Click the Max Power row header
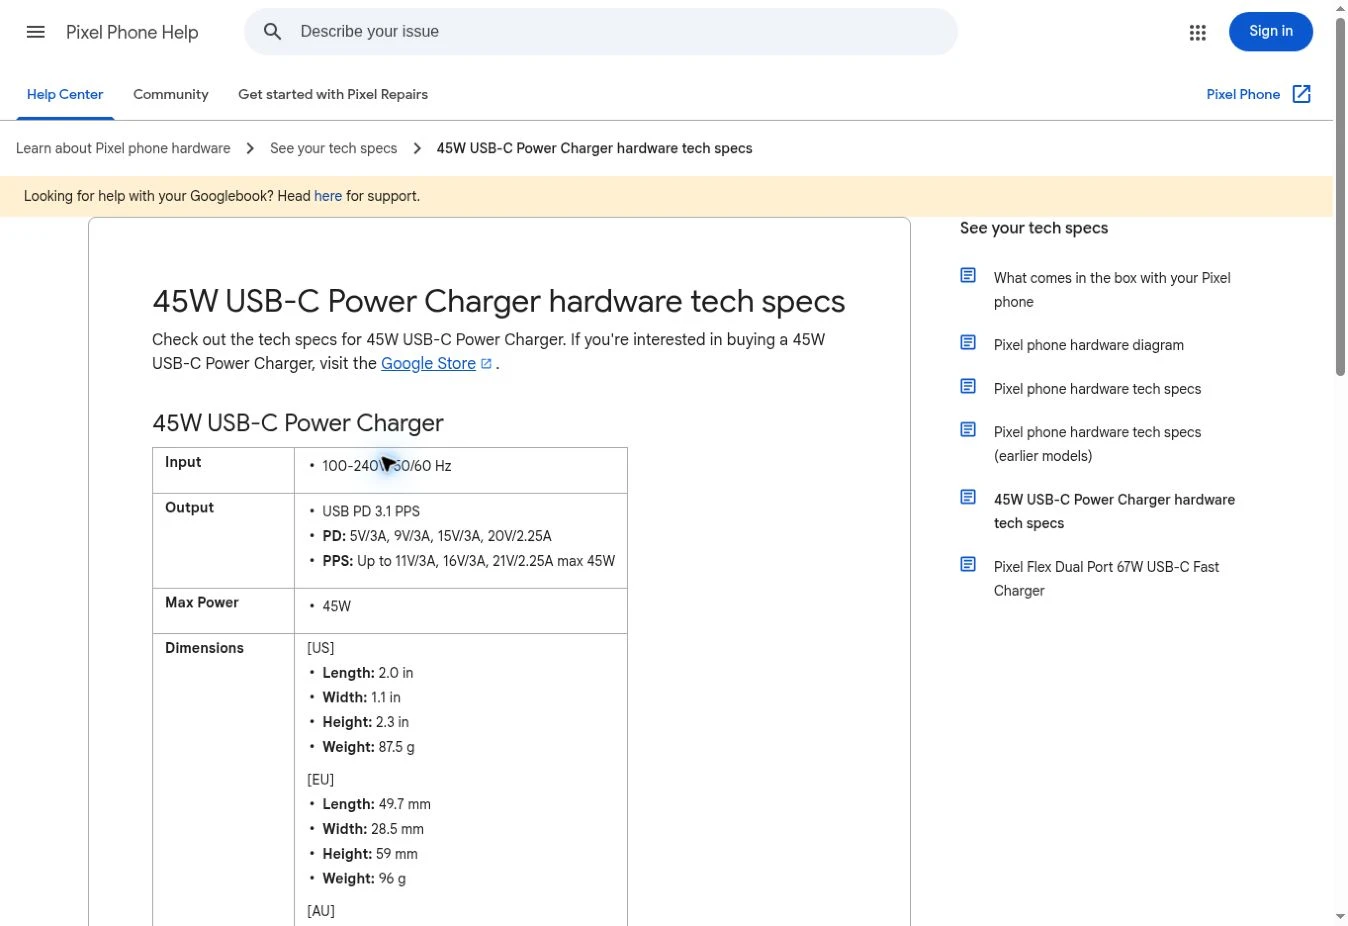The height and width of the screenshot is (926, 1348). pos(223,611)
